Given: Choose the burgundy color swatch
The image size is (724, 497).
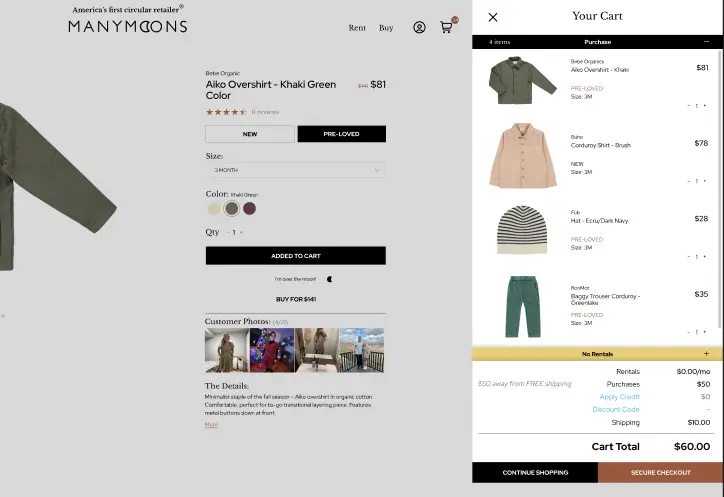Looking at the screenshot, I should pos(249,209).
